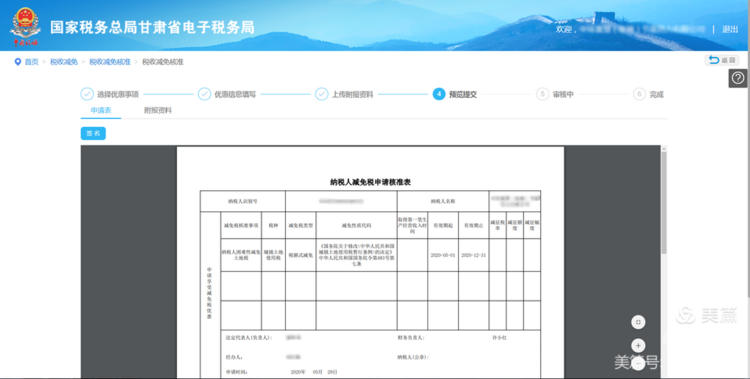Viewport: 750px width, 379px height.
Task: Zoom in with the plus icon
Action: pyautogui.click(x=638, y=345)
